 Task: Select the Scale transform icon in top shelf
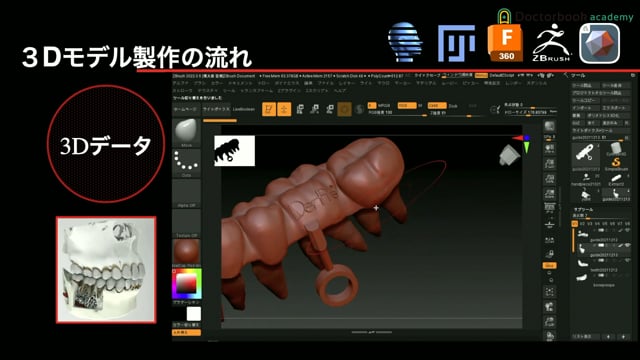click(x=314, y=109)
